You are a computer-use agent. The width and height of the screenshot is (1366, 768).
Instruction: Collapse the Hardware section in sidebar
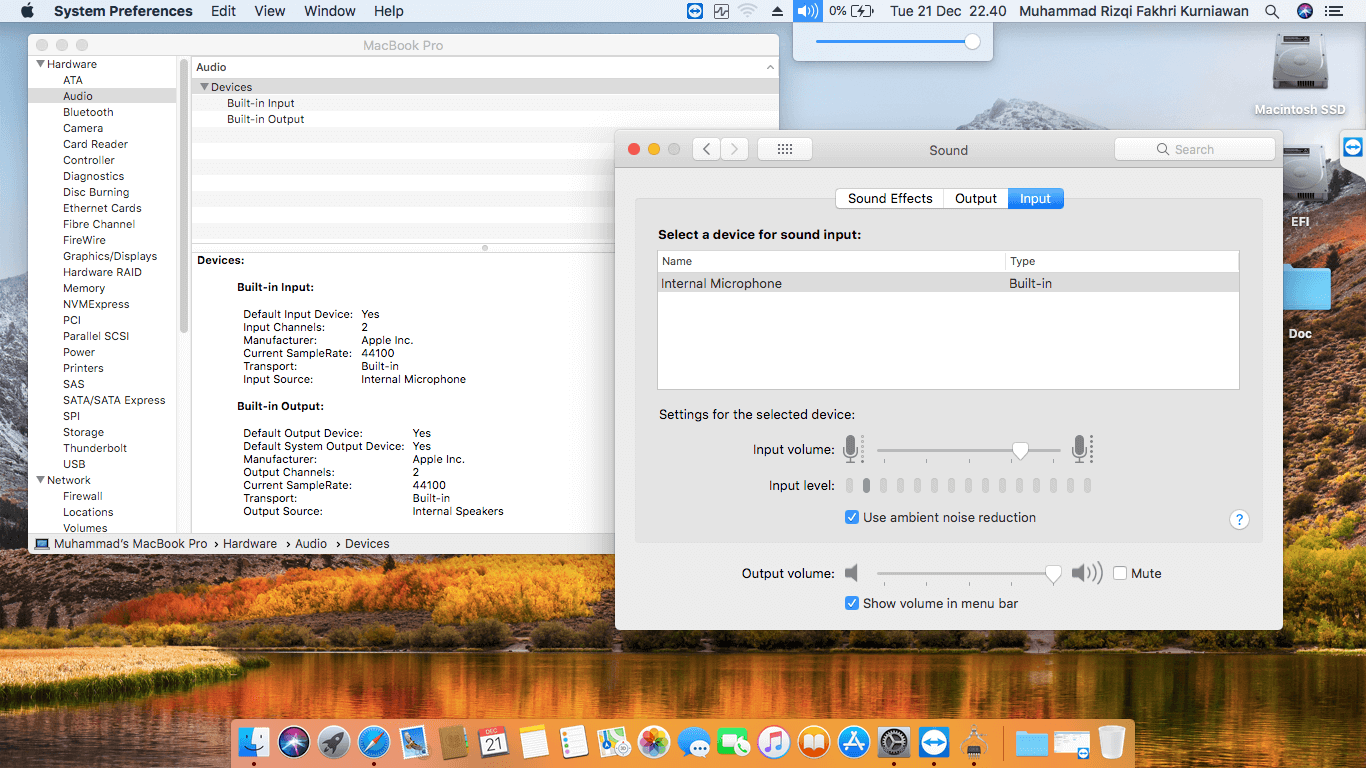pyautogui.click(x=40, y=64)
